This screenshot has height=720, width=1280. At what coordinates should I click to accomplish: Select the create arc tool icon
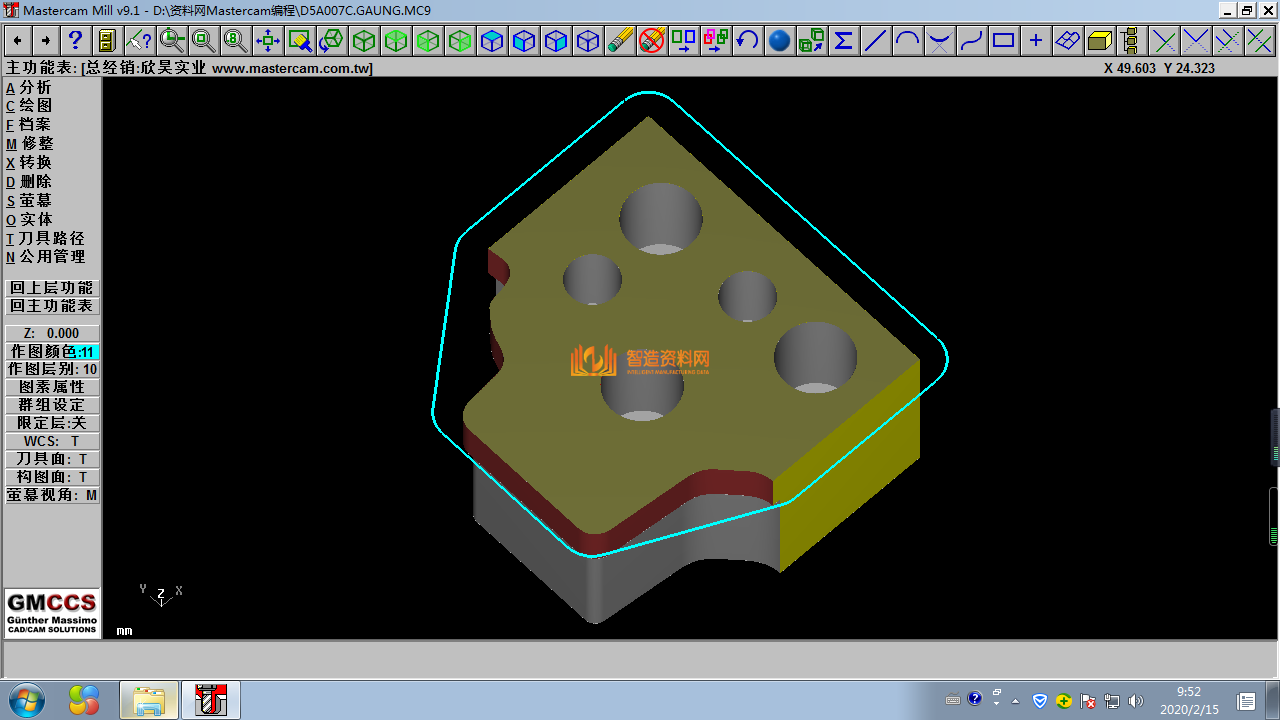coord(907,41)
